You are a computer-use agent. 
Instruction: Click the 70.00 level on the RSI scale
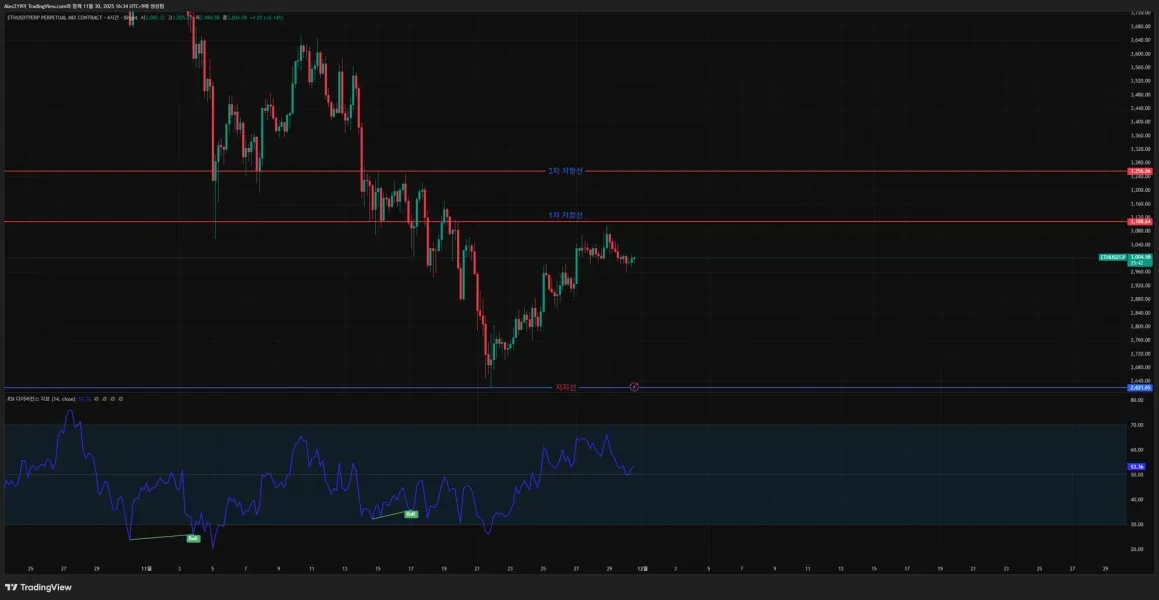(1137, 425)
